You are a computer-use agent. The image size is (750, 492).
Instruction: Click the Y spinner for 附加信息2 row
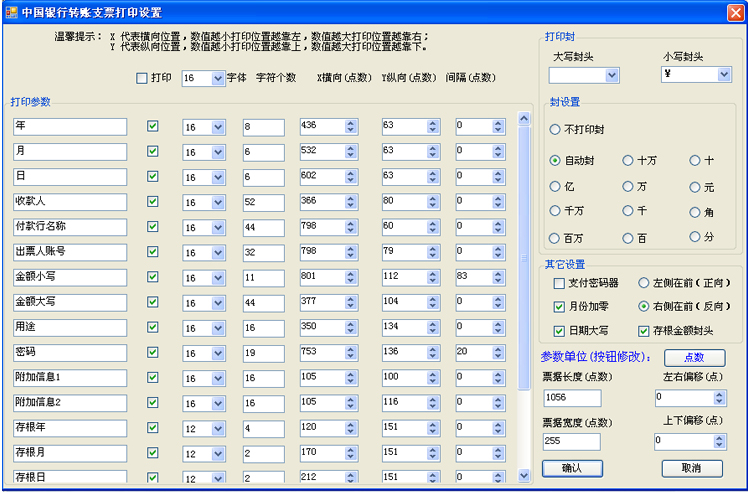[x=433, y=403]
